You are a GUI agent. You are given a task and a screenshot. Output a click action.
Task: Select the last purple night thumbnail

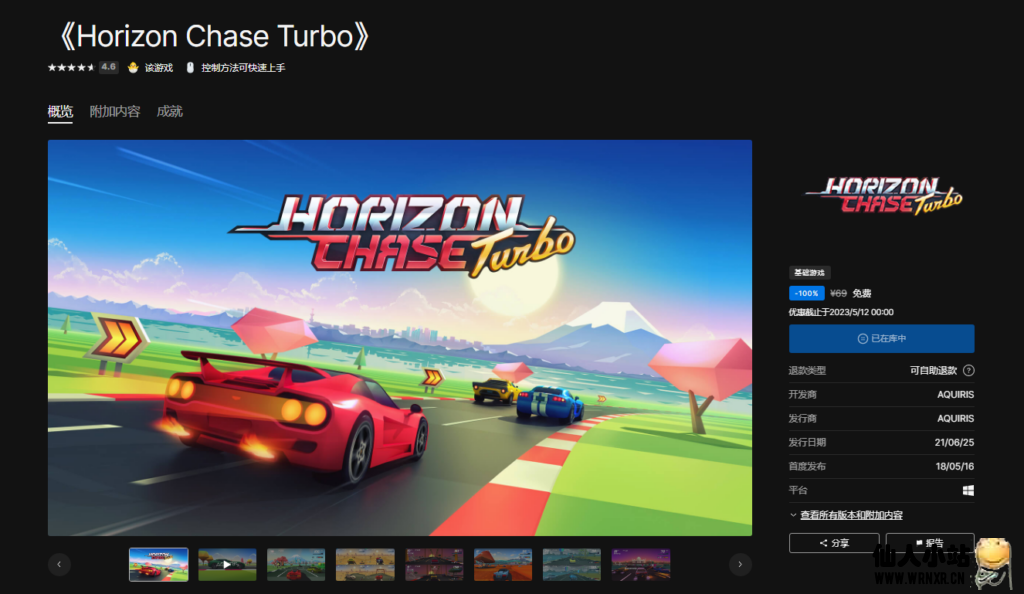tap(641, 564)
